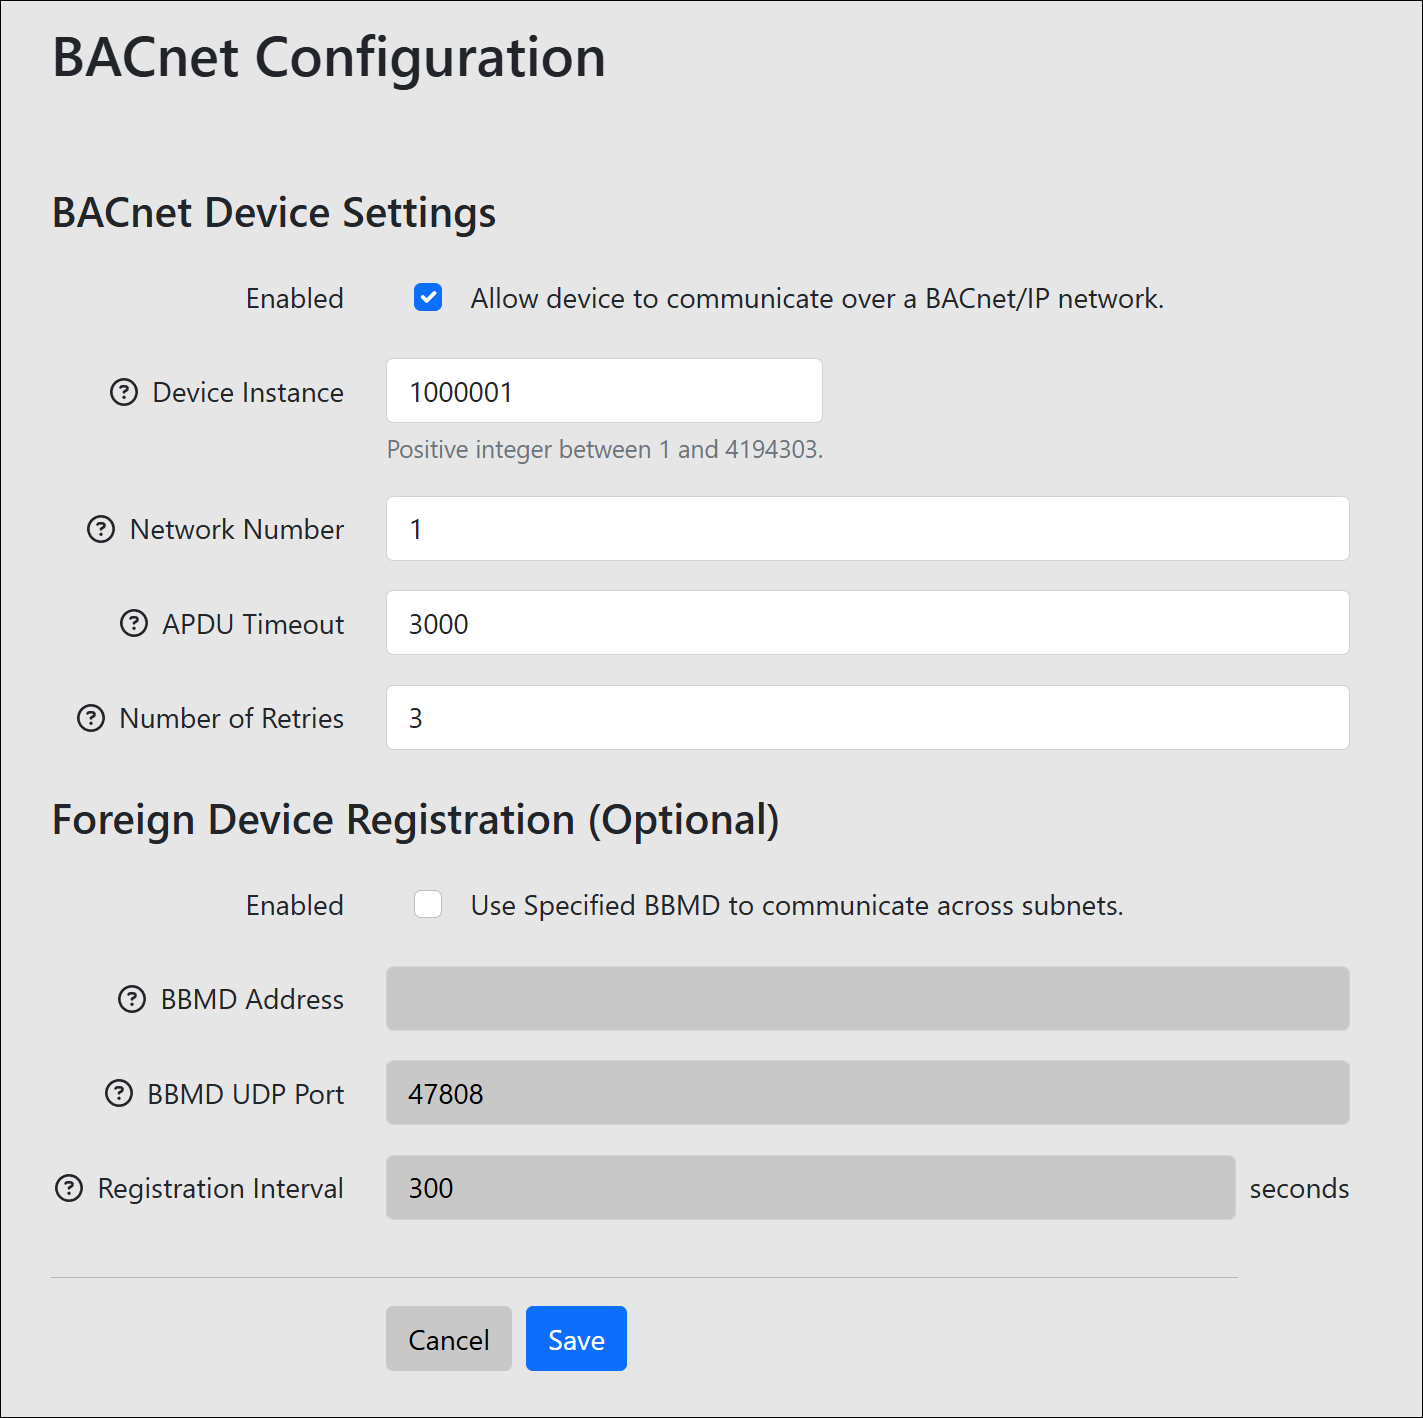Click into the APDU Timeout field
Screen dimensions: 1423x1418
click(x=867, y=623)
